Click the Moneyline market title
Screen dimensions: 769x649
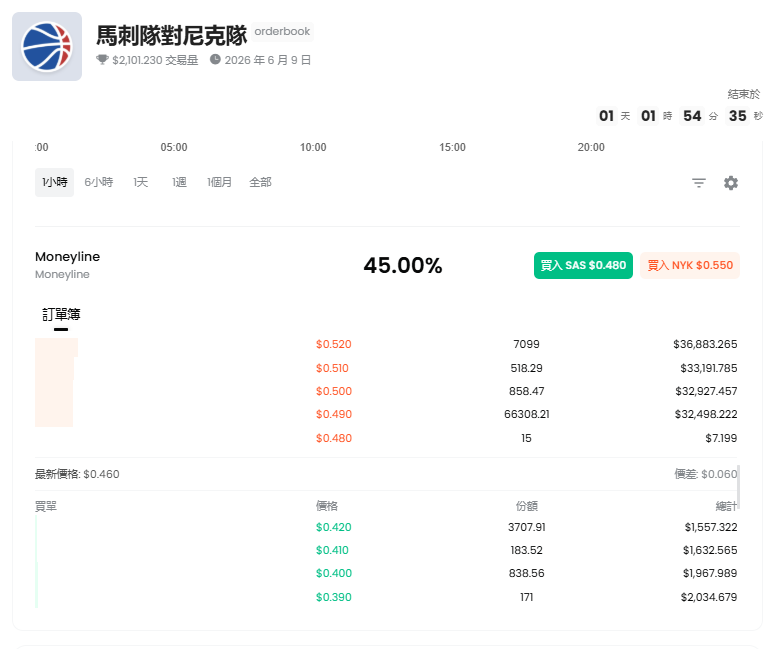(x=68, y=257)
